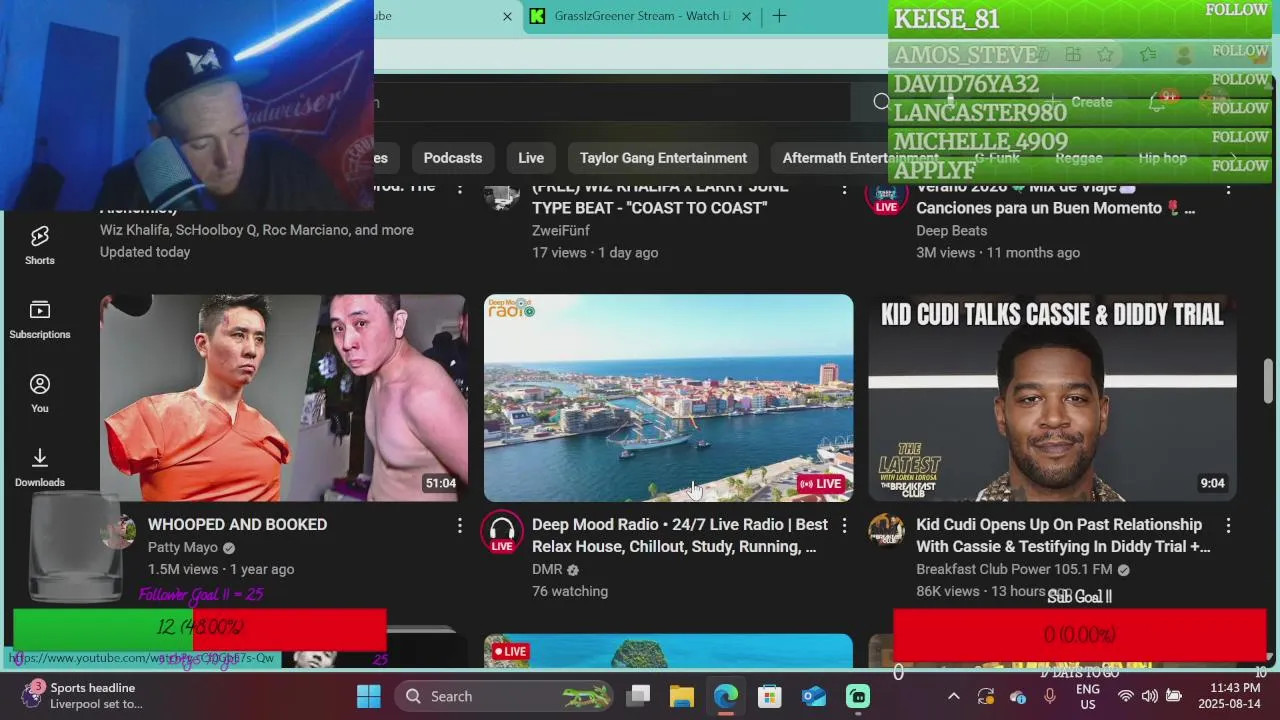Open File Explorer from the taskbar
This screenshot has width=1280, height=720.
pyautogui.click(x=682, y=696)
